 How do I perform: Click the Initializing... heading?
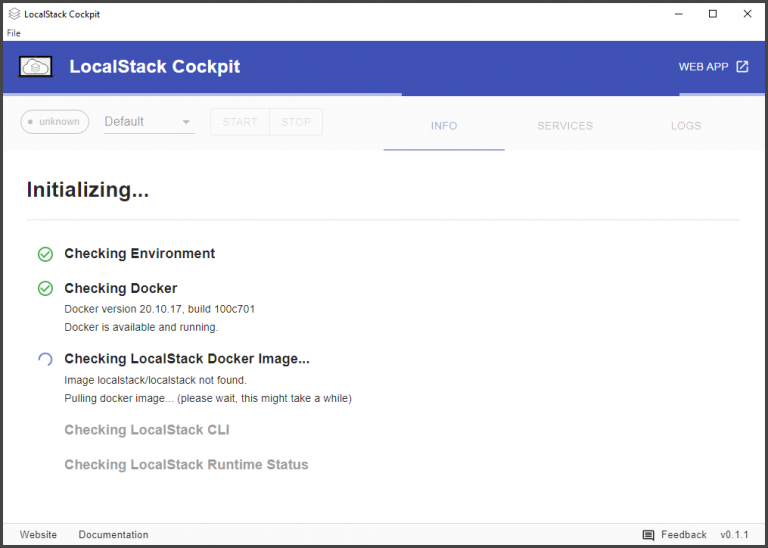pos(88,190)
